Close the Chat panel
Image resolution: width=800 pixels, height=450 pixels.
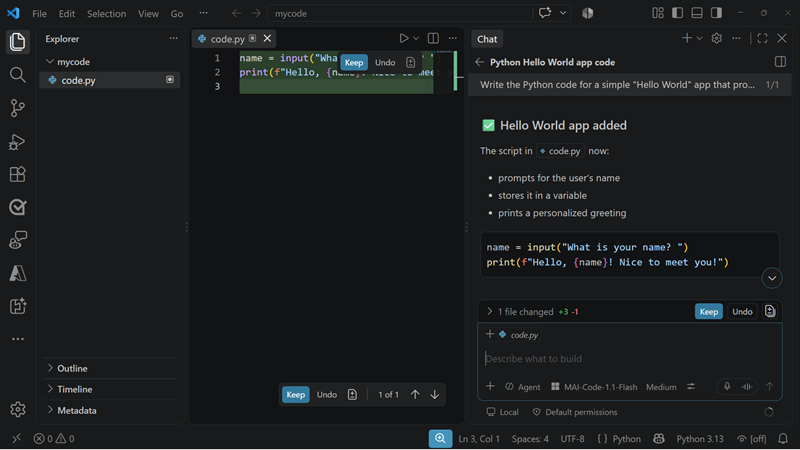(782, 38)
